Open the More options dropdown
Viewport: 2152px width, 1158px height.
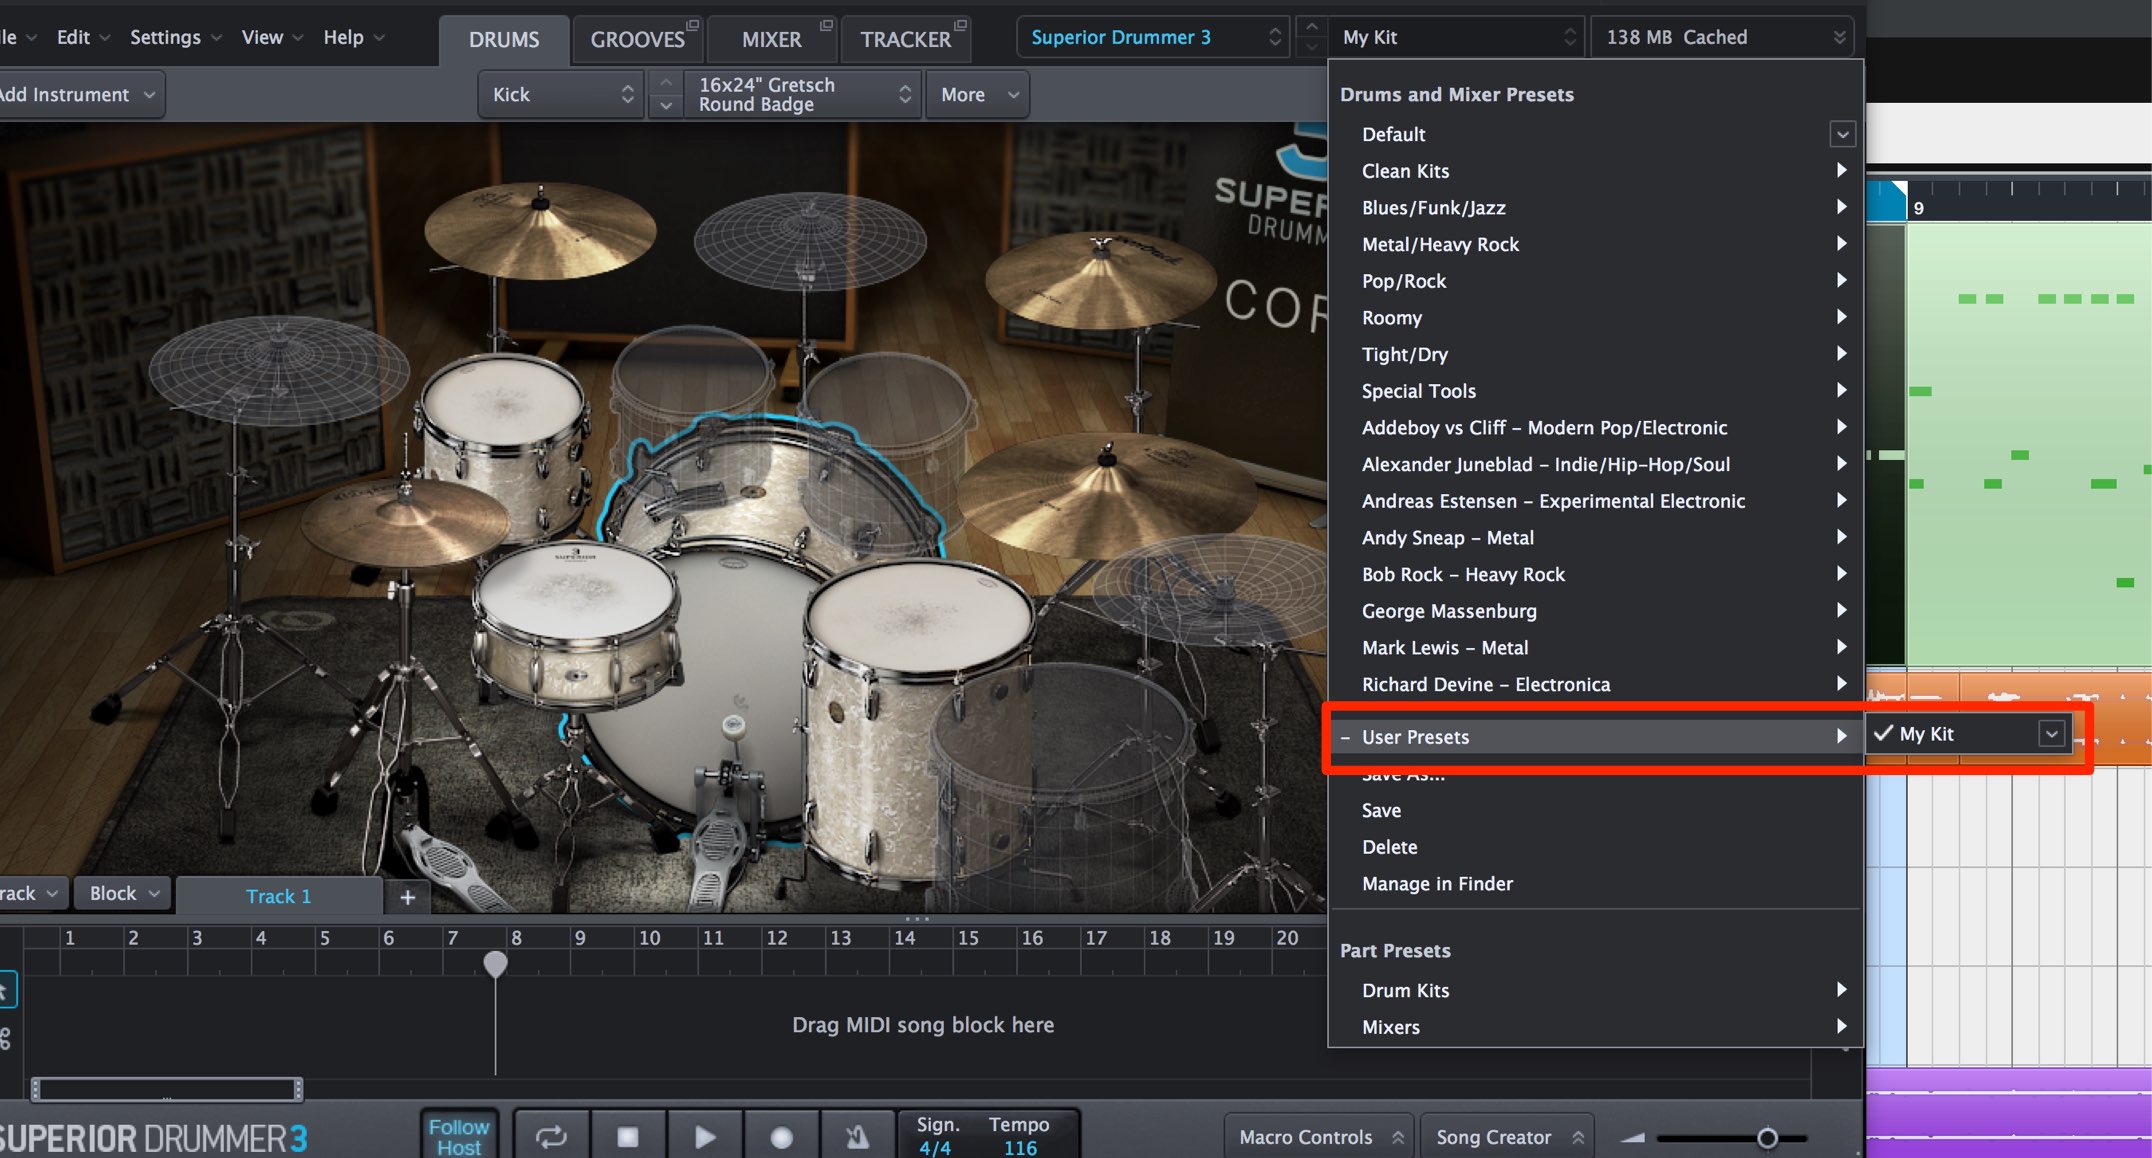pos(978,94)
